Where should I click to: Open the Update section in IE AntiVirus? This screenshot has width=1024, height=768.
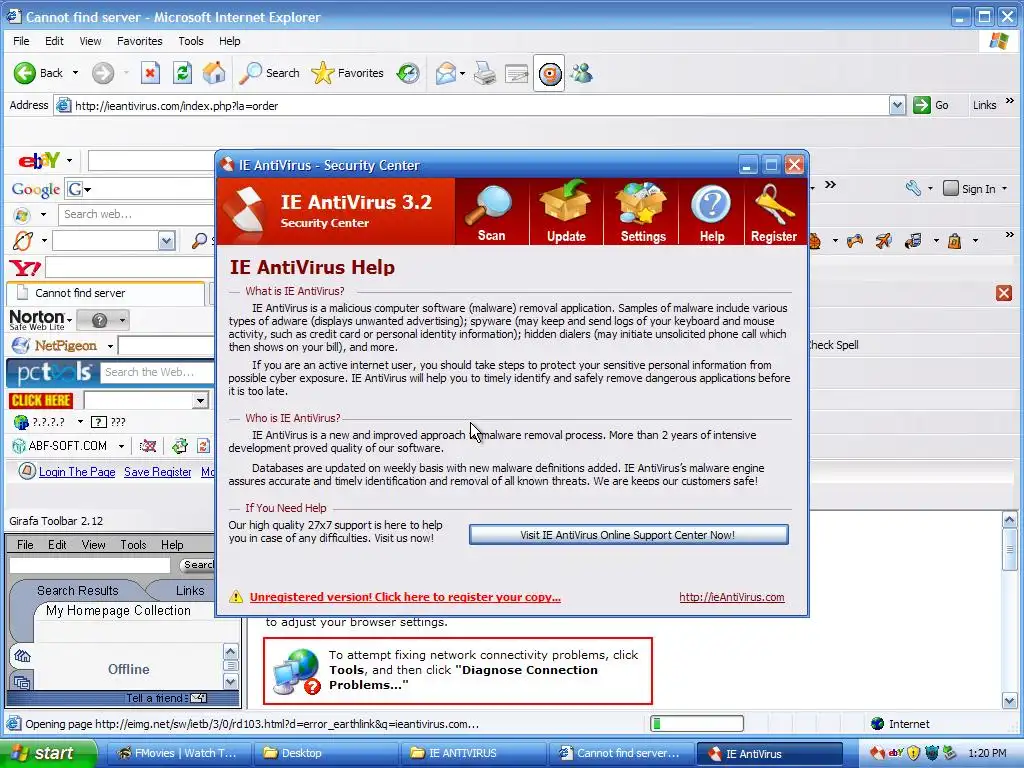[566, 212]
